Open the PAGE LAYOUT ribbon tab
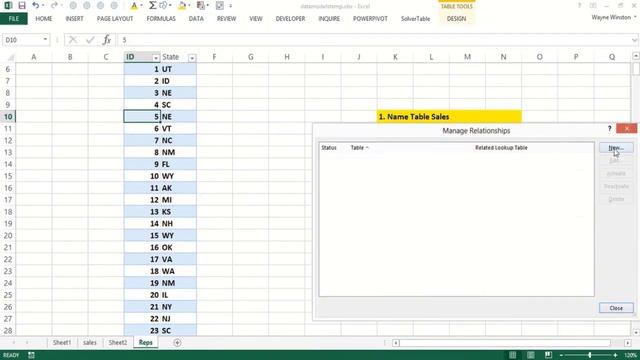The height and width of the screenshot is (360, 640). [115, 19]
